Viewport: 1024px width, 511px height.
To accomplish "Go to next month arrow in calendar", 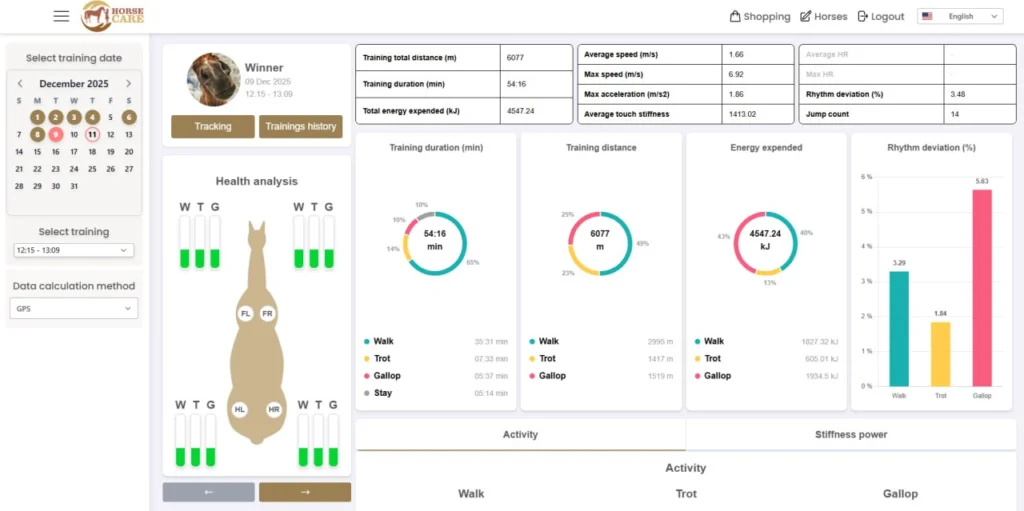I will point(128,84).
